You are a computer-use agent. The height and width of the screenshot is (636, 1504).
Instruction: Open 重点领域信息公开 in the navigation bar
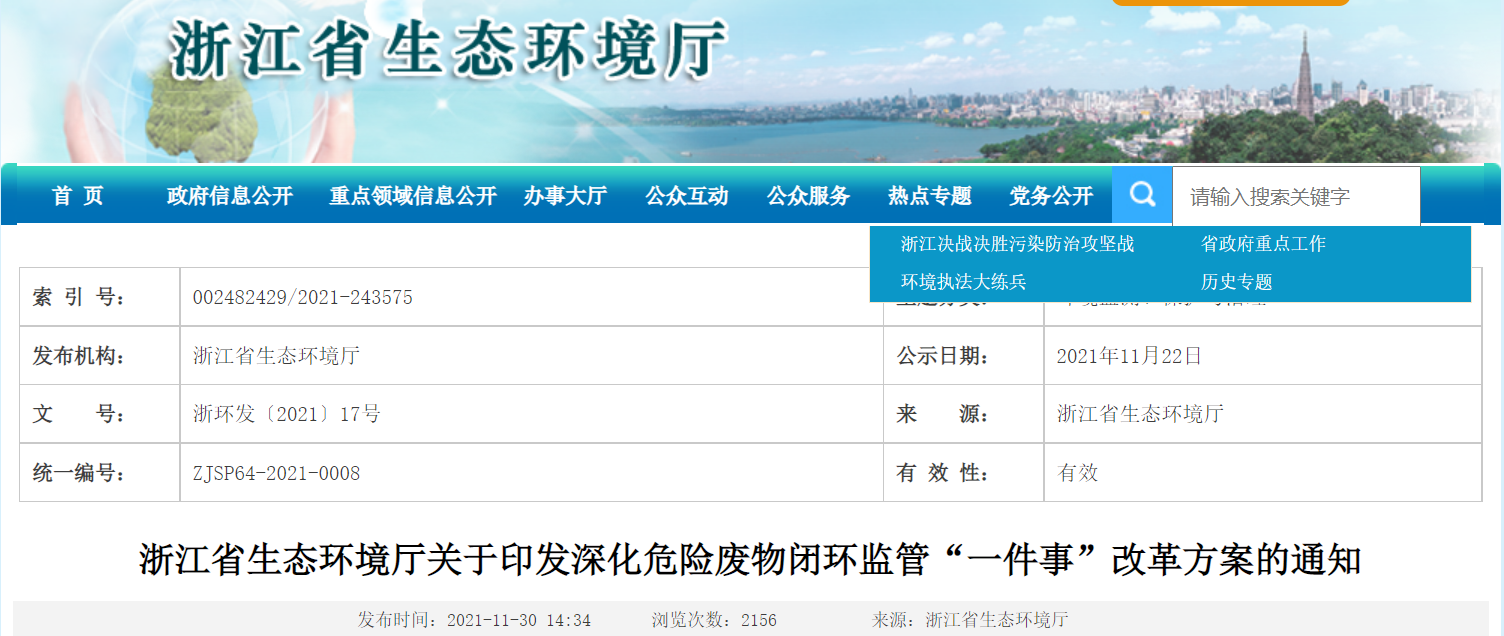413,196
